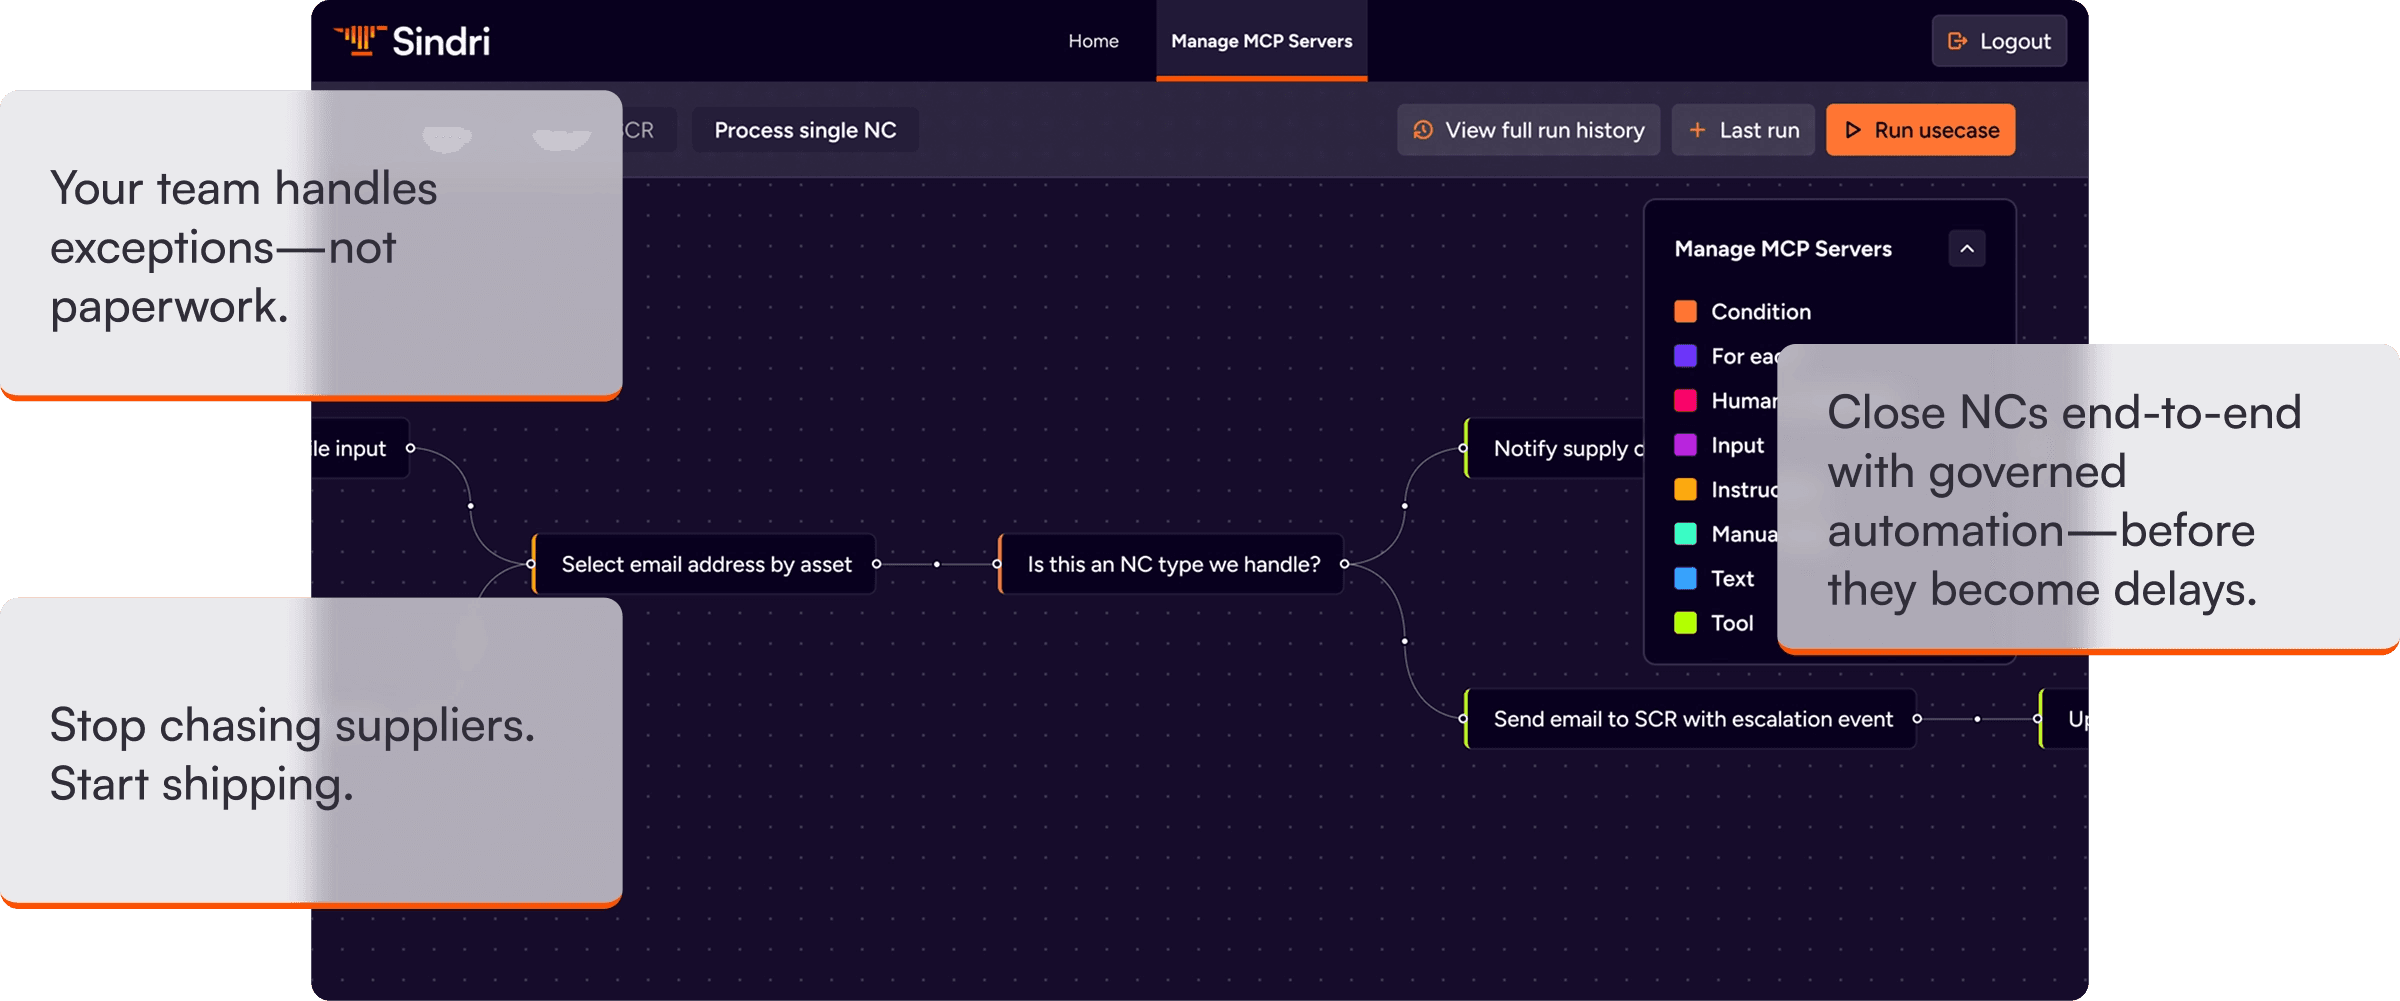Click the play icon in Run usecase
The image size is (2400, 1001).
[x=1852, y=130]
